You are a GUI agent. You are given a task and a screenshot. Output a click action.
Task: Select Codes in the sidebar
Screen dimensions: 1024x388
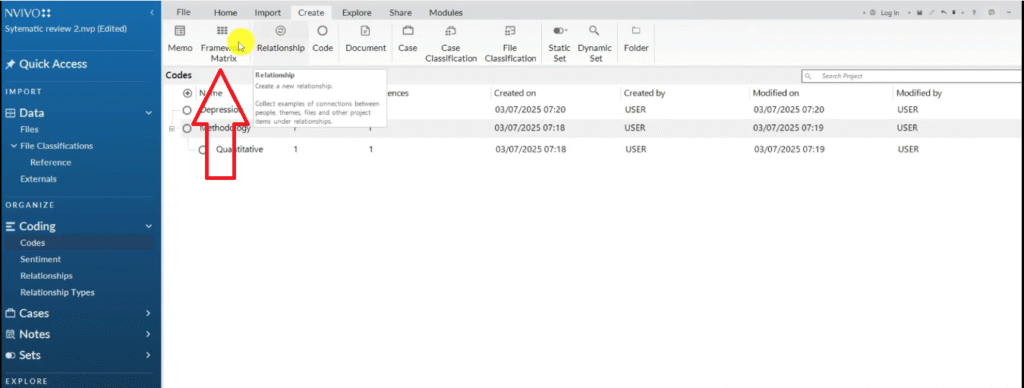click(x=33, y=243)
